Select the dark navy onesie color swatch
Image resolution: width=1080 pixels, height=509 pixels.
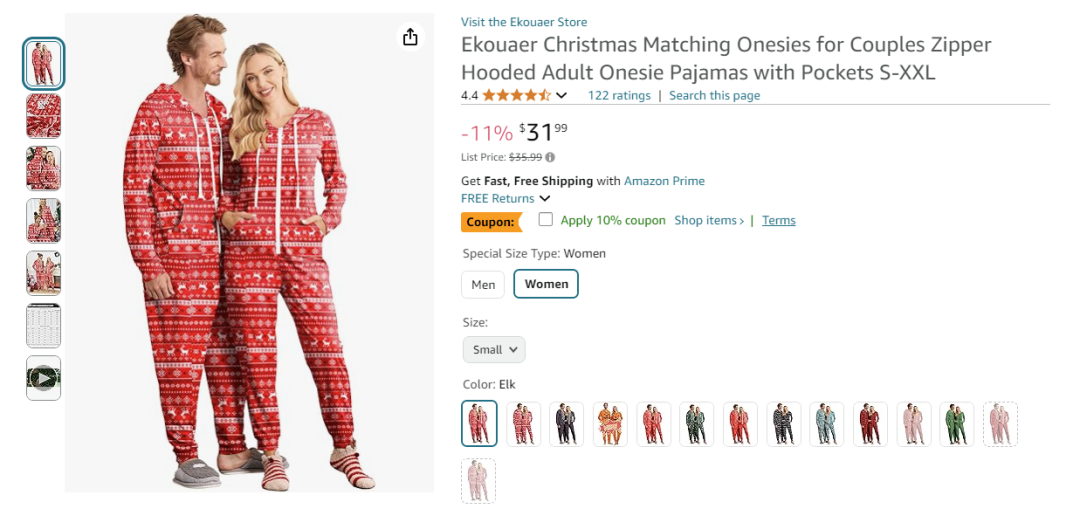click(x=567, y=423)
